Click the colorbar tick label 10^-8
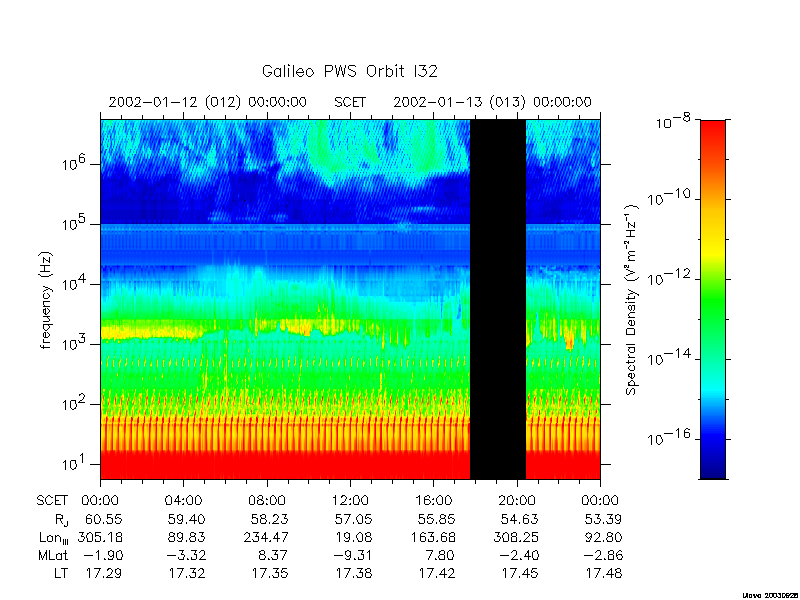This screenshot has height=600, width=800. [x=672, y=120]
